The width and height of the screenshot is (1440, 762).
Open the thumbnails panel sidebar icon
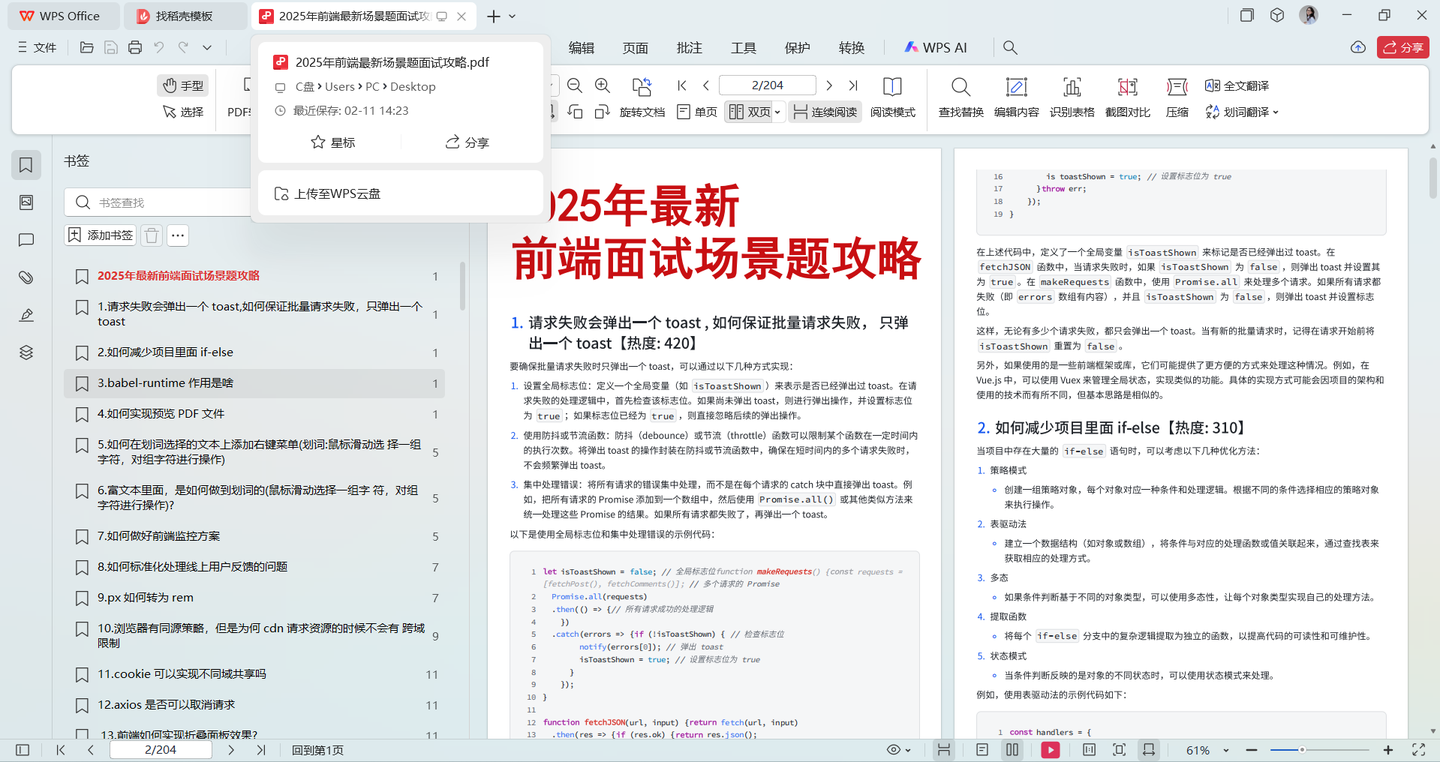pos(26,202)
